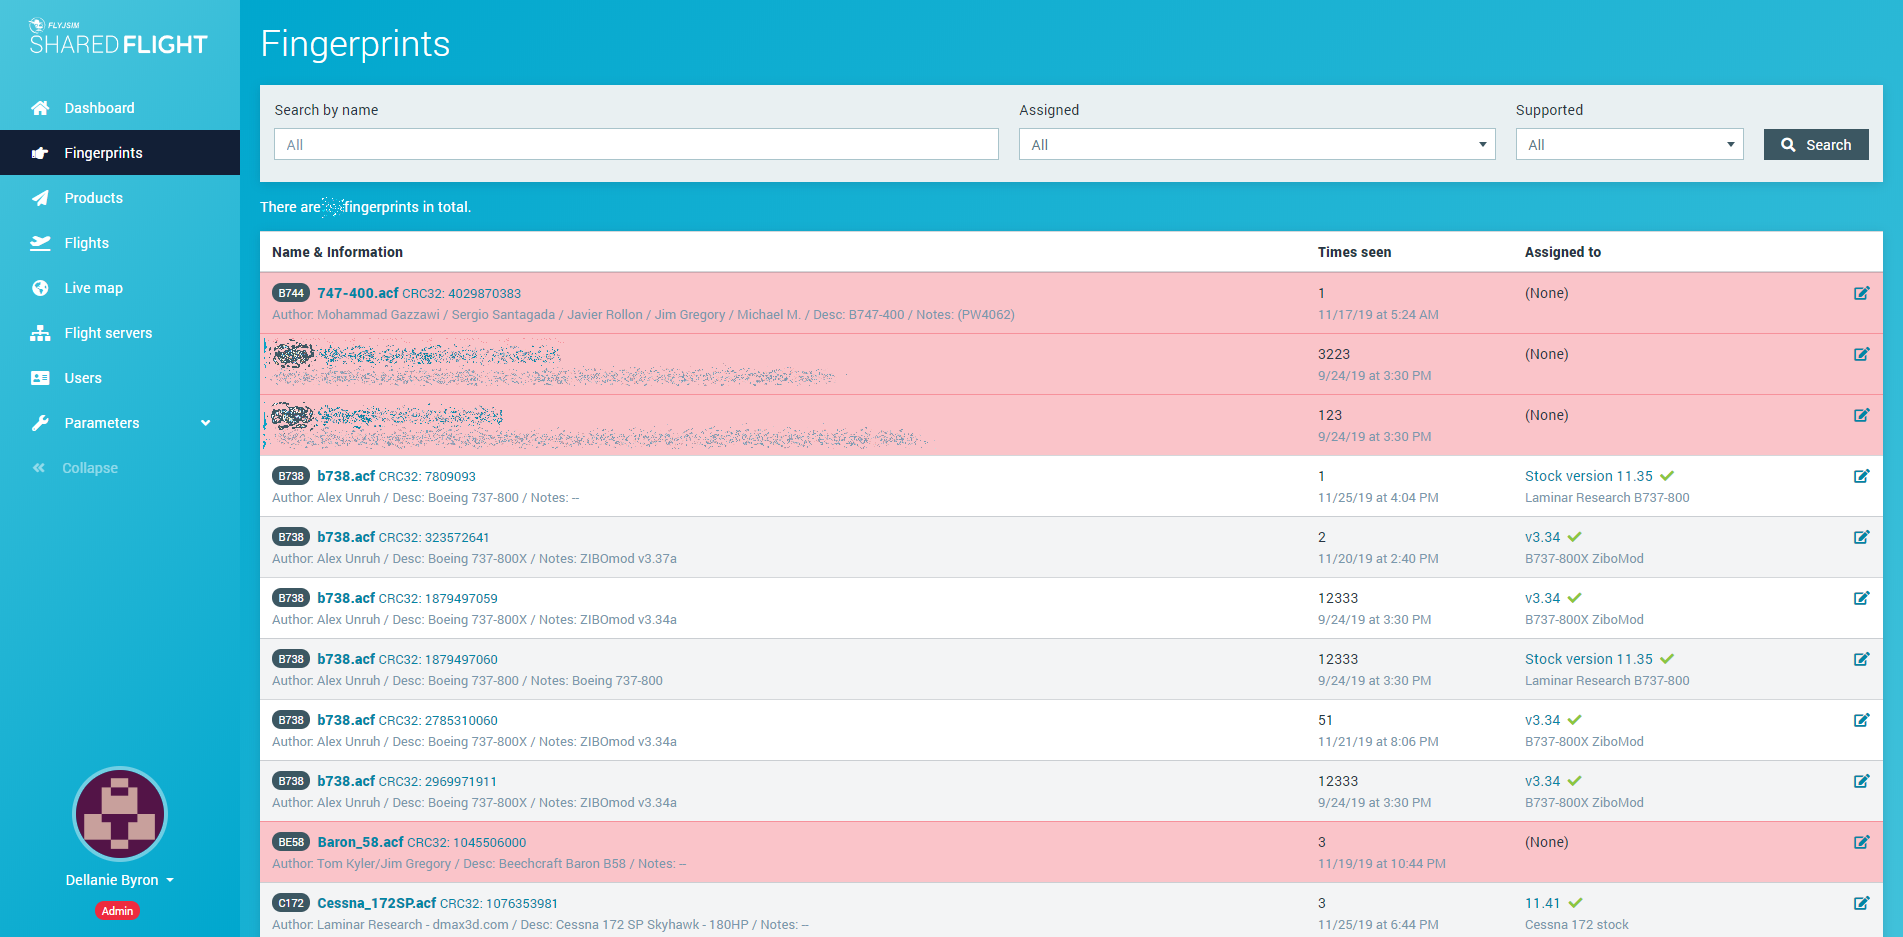1903x937 pixels.
Task: Click the Name & Information column header
Action: pyautogui.click(x=337, y=252)
